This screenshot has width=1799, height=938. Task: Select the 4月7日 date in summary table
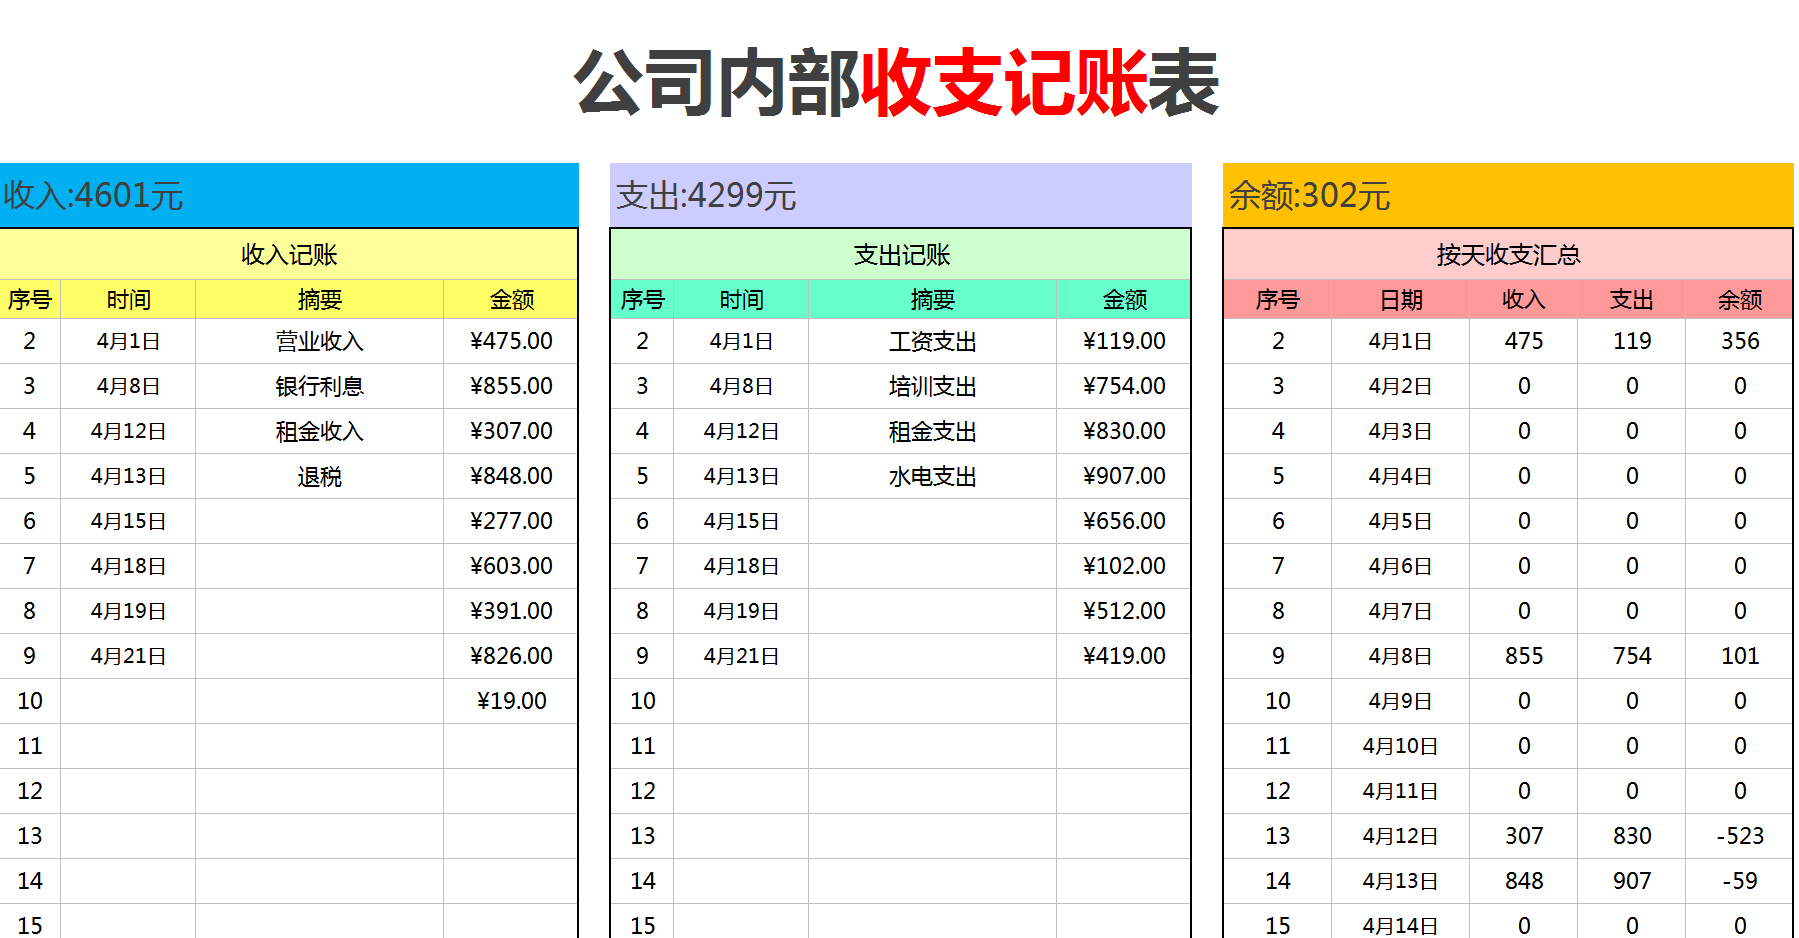[1400, 611]
